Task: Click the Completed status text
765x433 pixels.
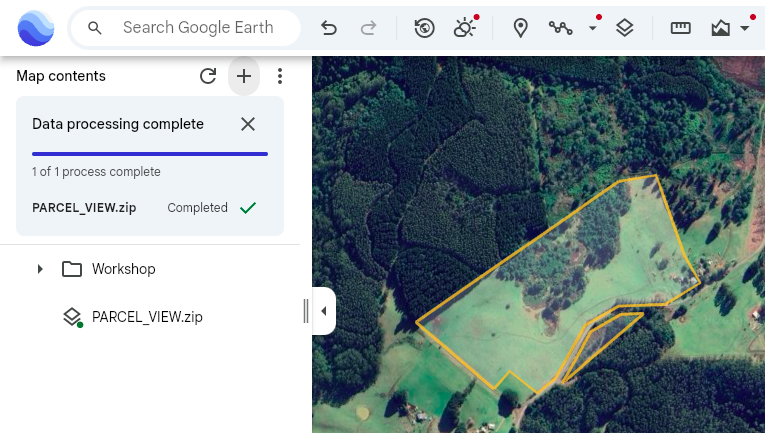Action: 198,208
